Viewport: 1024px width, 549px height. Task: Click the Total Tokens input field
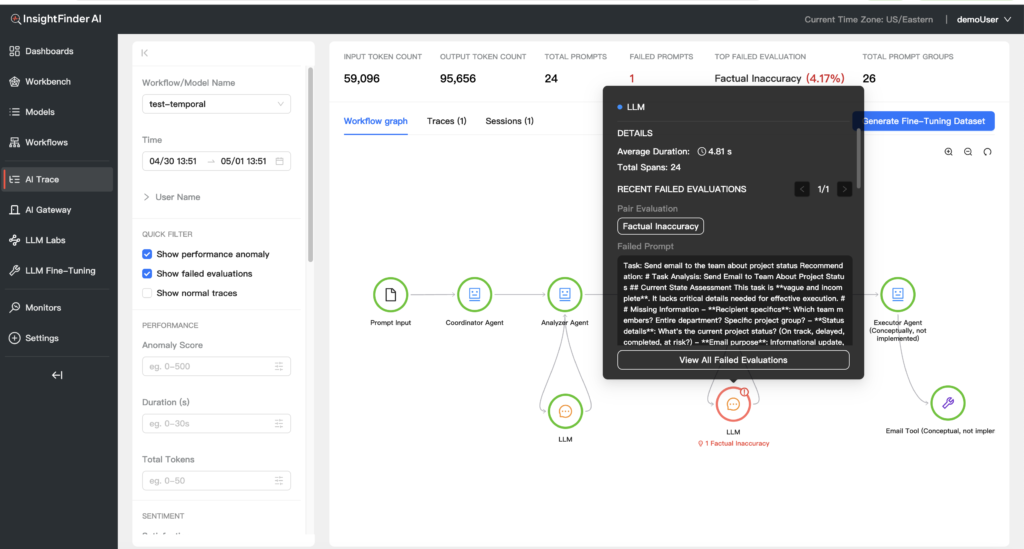(216, 481)
